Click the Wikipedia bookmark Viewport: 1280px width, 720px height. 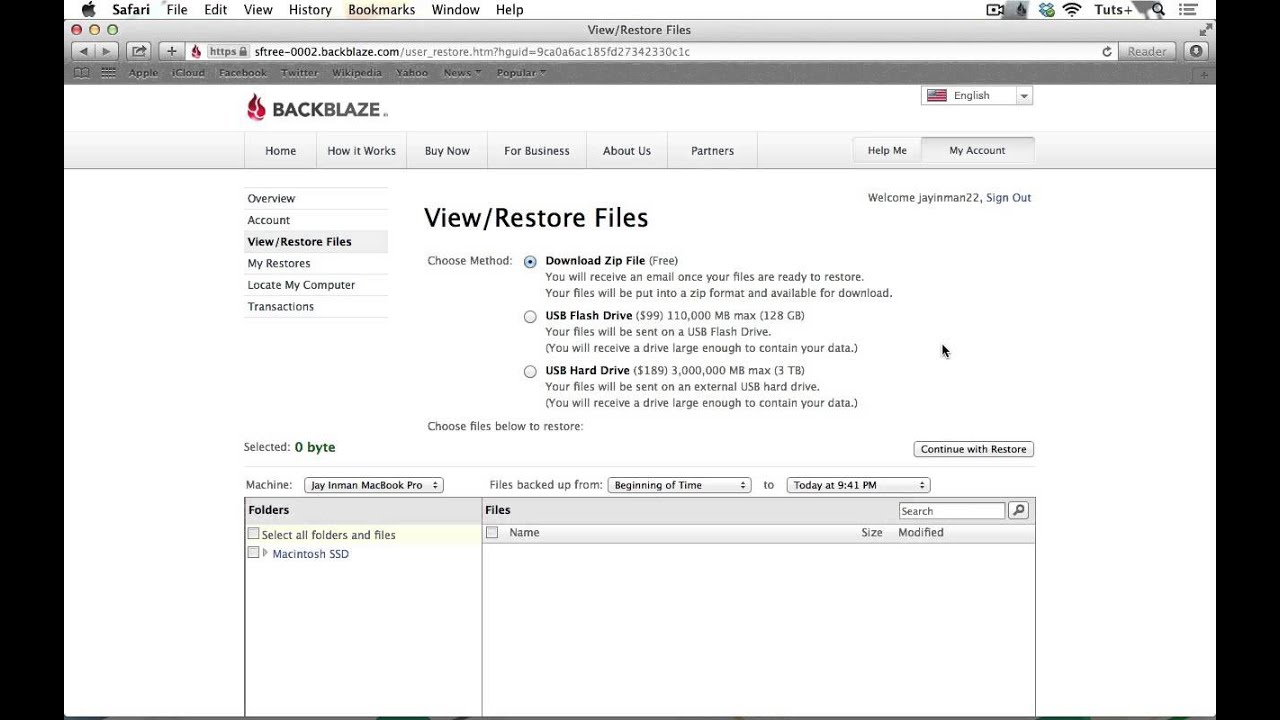coord(357,73)
